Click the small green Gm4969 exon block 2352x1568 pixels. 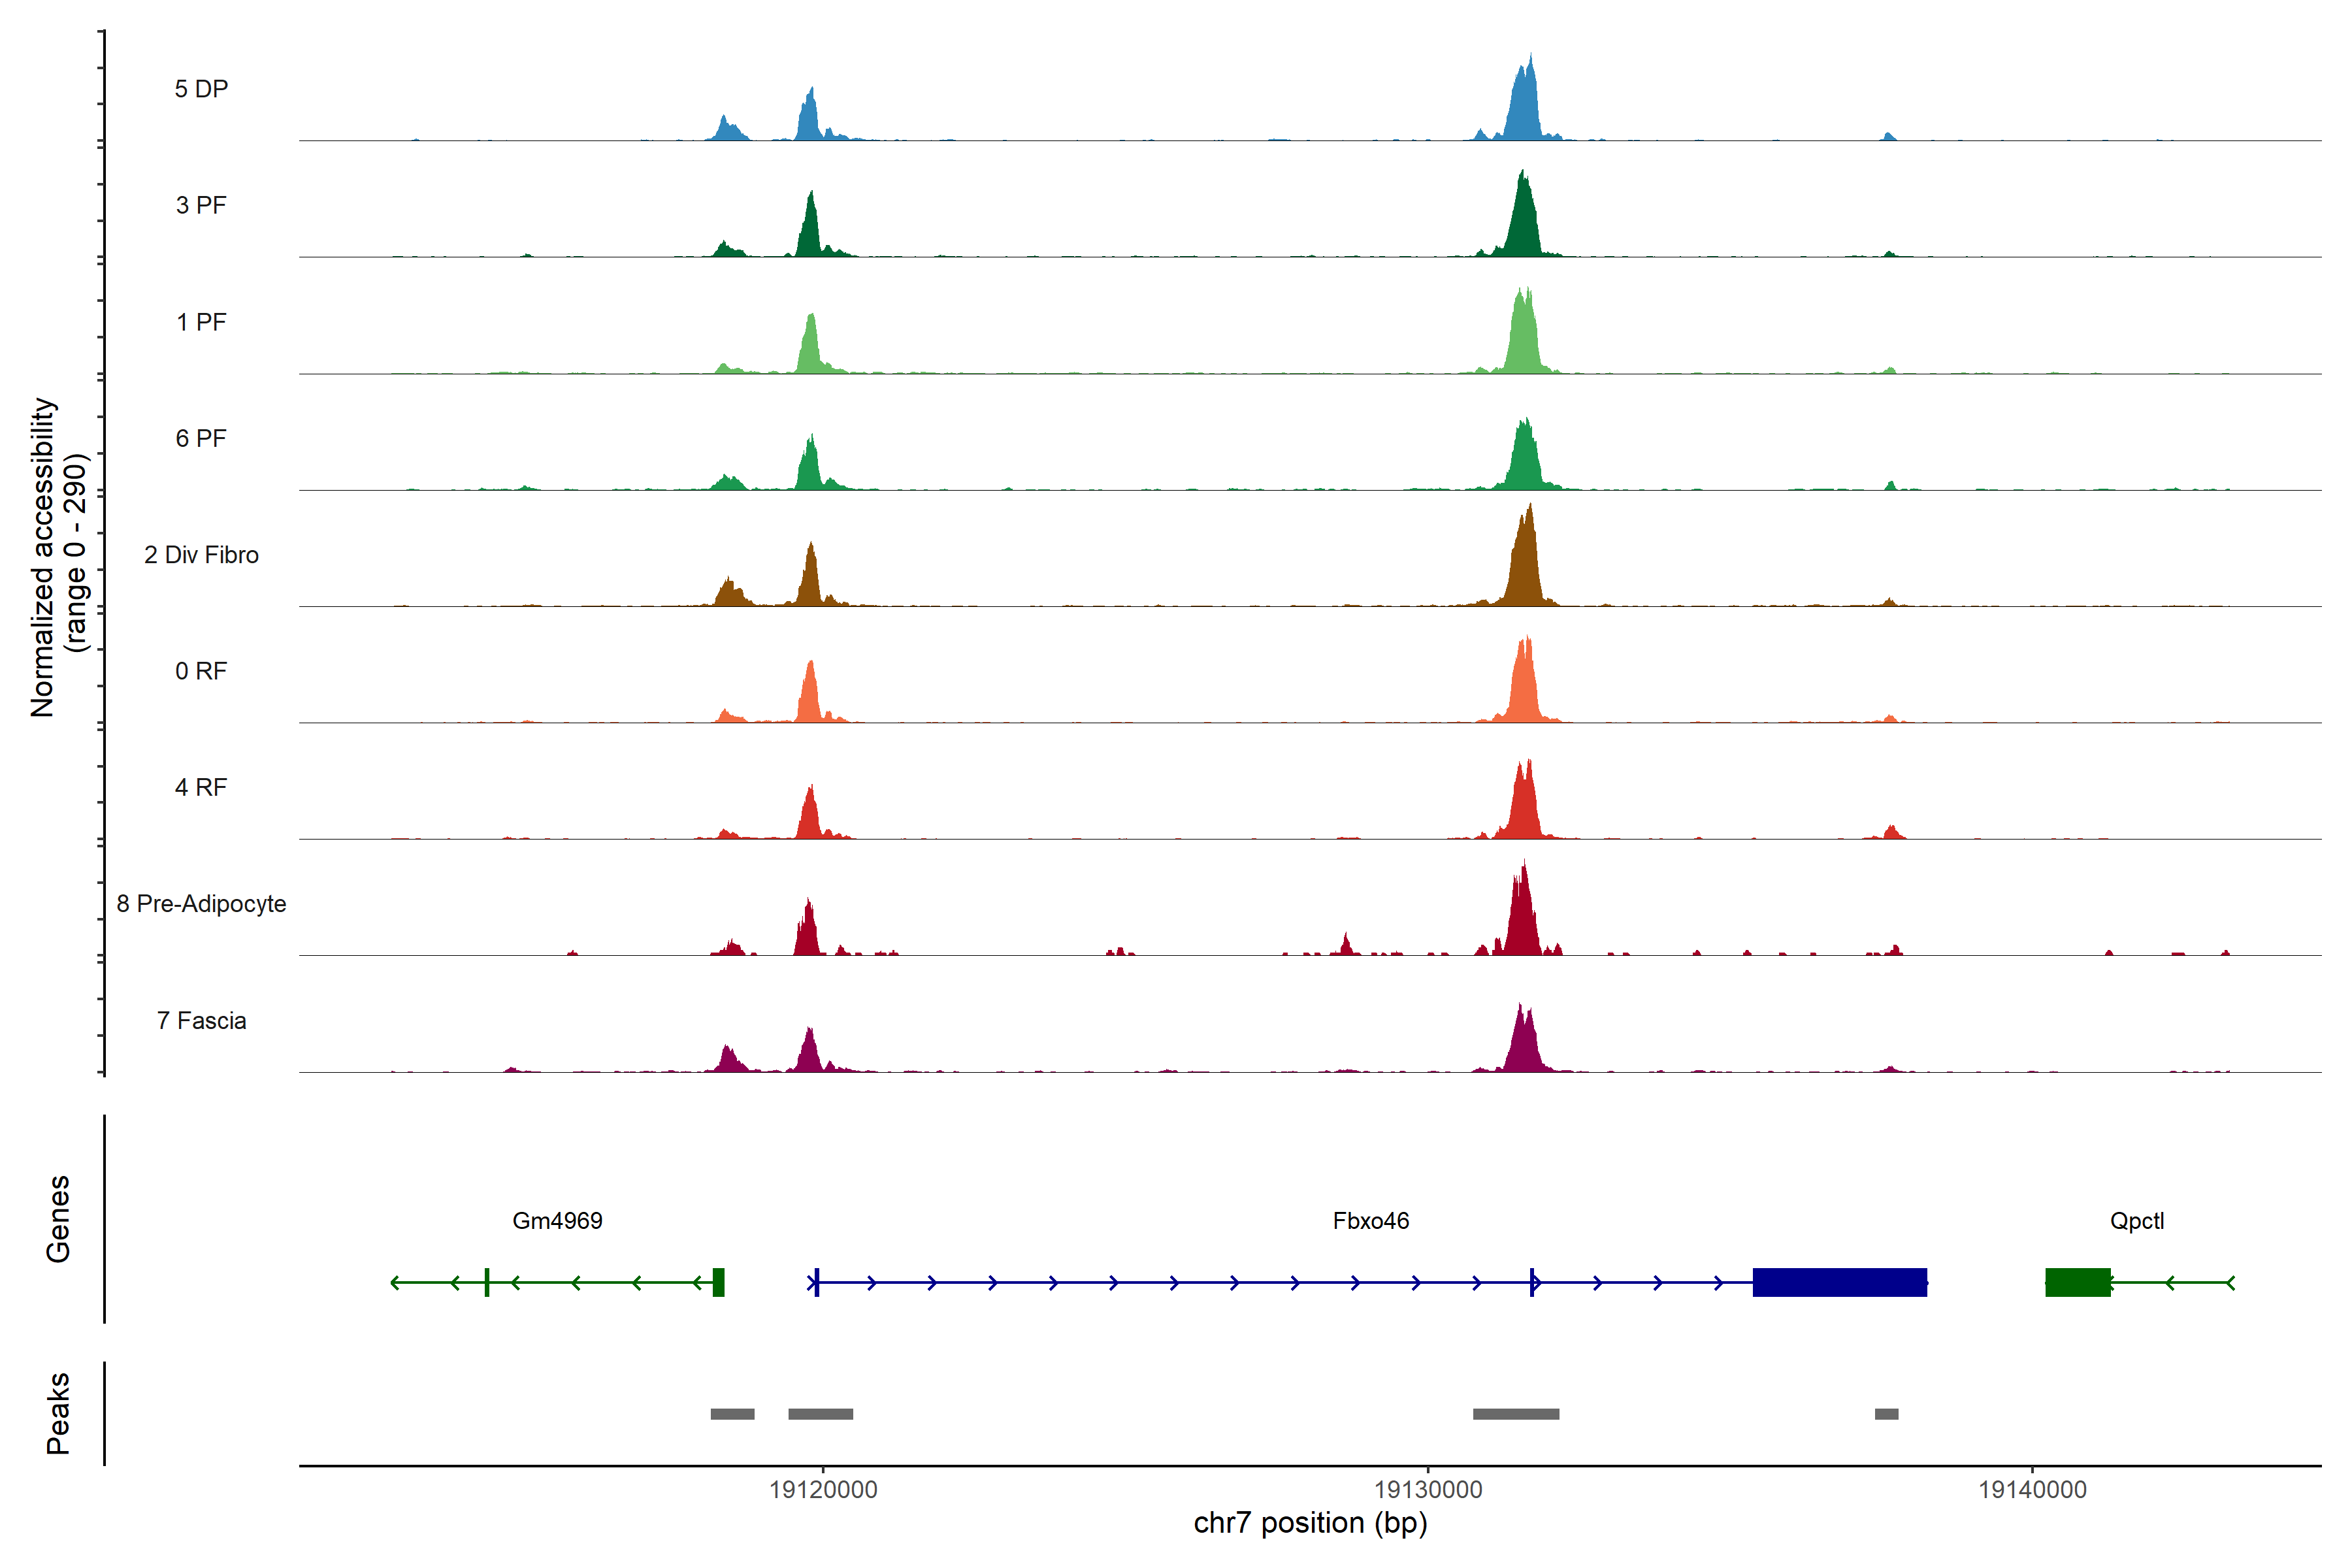(x=718, y=1282)
